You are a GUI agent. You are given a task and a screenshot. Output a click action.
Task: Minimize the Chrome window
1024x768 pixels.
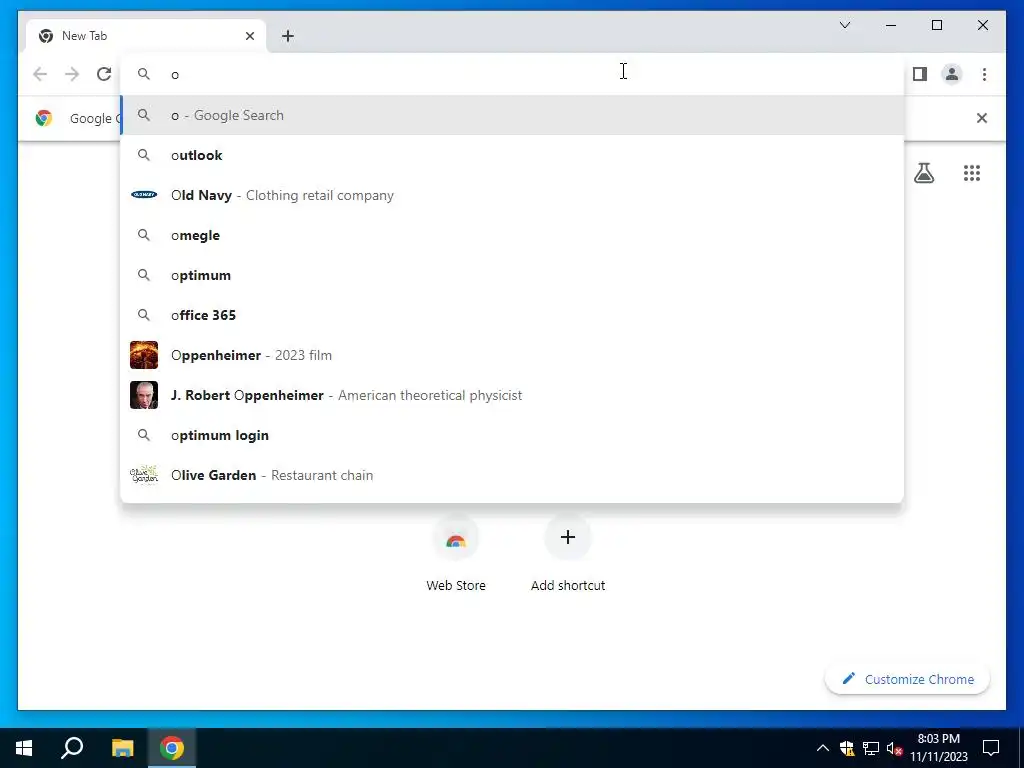891,25
